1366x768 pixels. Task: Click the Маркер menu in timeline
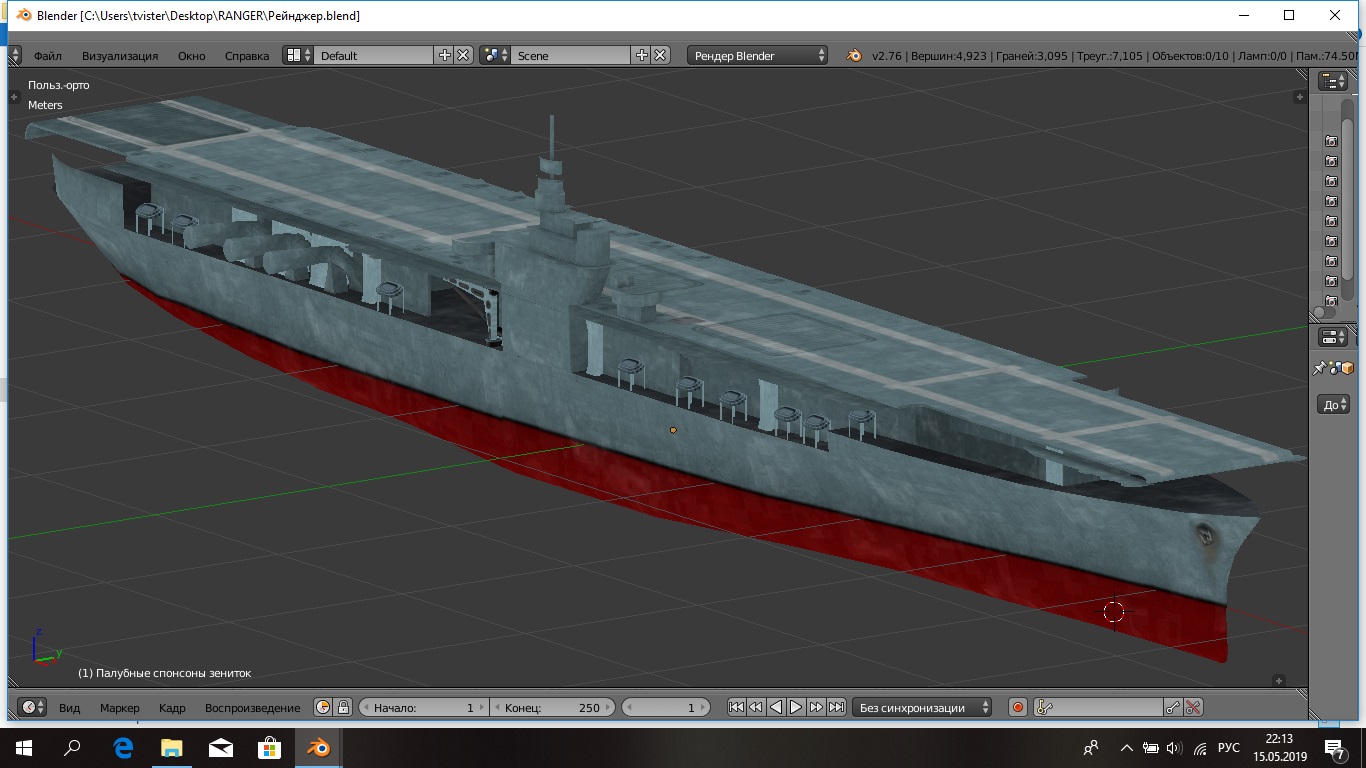pyautogui.click(x=120, y=708)
